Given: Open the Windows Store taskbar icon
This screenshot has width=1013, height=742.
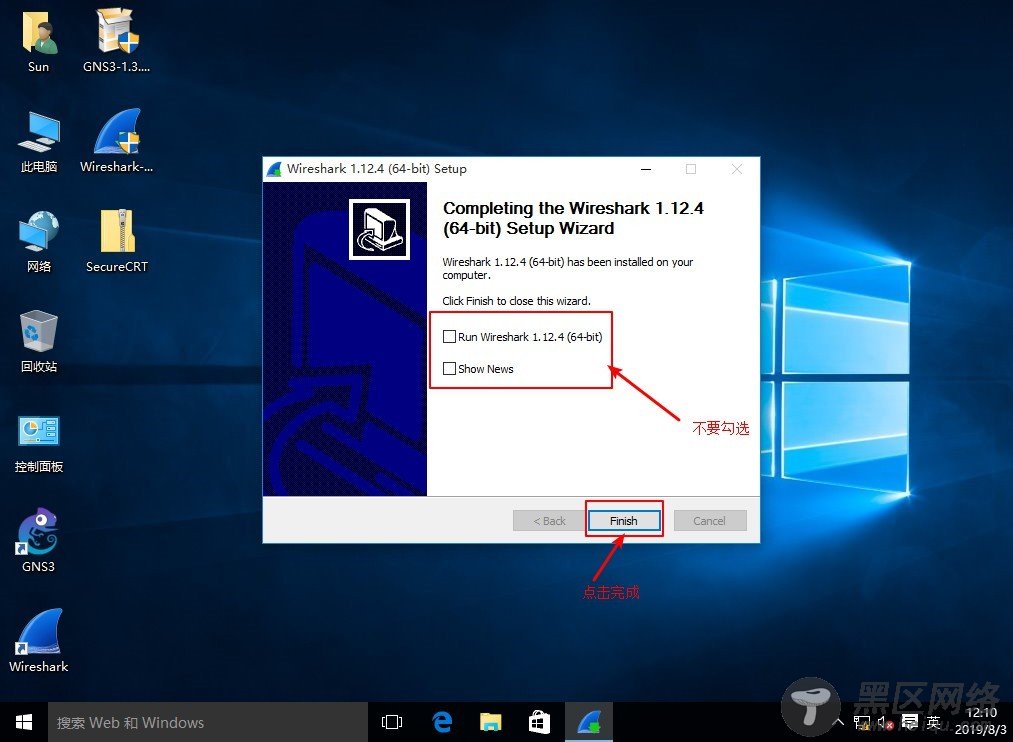Looking at the screenshot, I should click(x=539, y=722).
